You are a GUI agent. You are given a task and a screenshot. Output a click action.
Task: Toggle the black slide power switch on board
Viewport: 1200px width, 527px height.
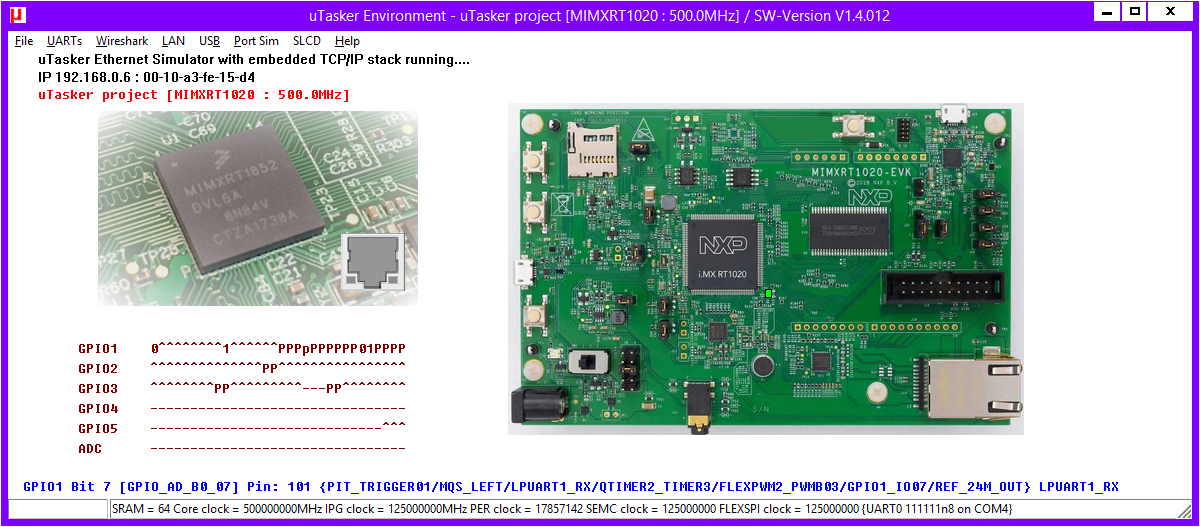(588, 360)
